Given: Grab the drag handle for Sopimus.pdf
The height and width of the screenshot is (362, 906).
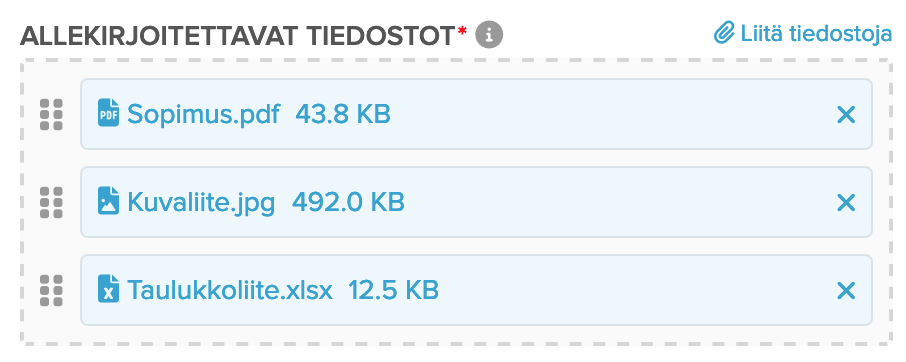Looking at the screenshot, I should [51, 114].
